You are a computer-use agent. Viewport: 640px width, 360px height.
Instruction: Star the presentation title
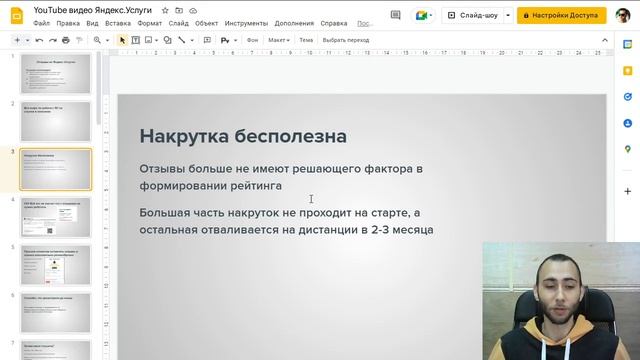point(165,11)
